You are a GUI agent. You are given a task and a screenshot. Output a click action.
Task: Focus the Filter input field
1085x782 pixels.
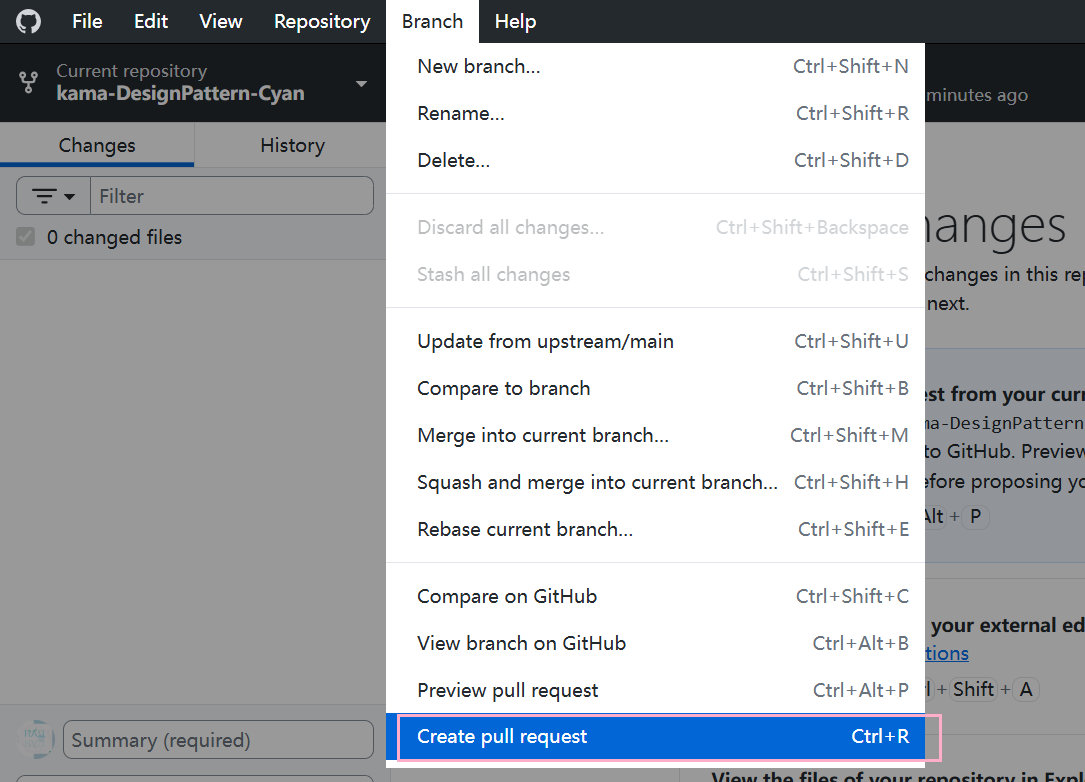[232, 196]
